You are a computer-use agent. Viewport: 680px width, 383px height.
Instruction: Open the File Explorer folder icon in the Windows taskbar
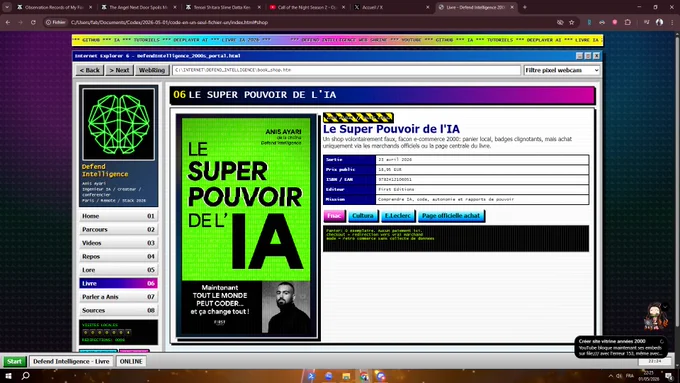346,376
